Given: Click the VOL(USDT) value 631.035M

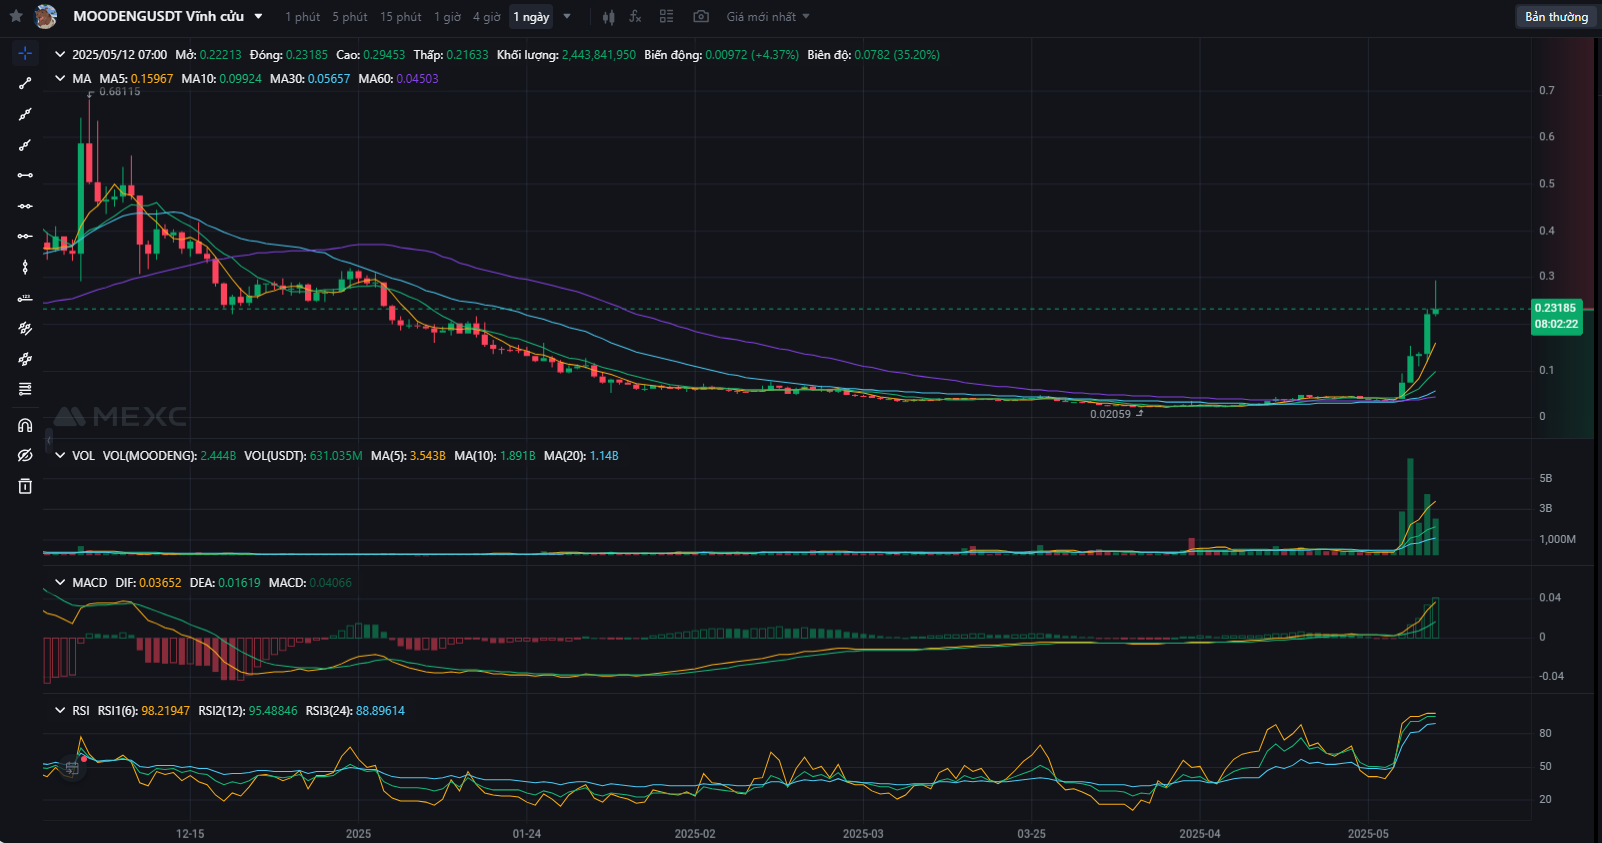Looking at the screenshot, I should (x=336, y=455).
